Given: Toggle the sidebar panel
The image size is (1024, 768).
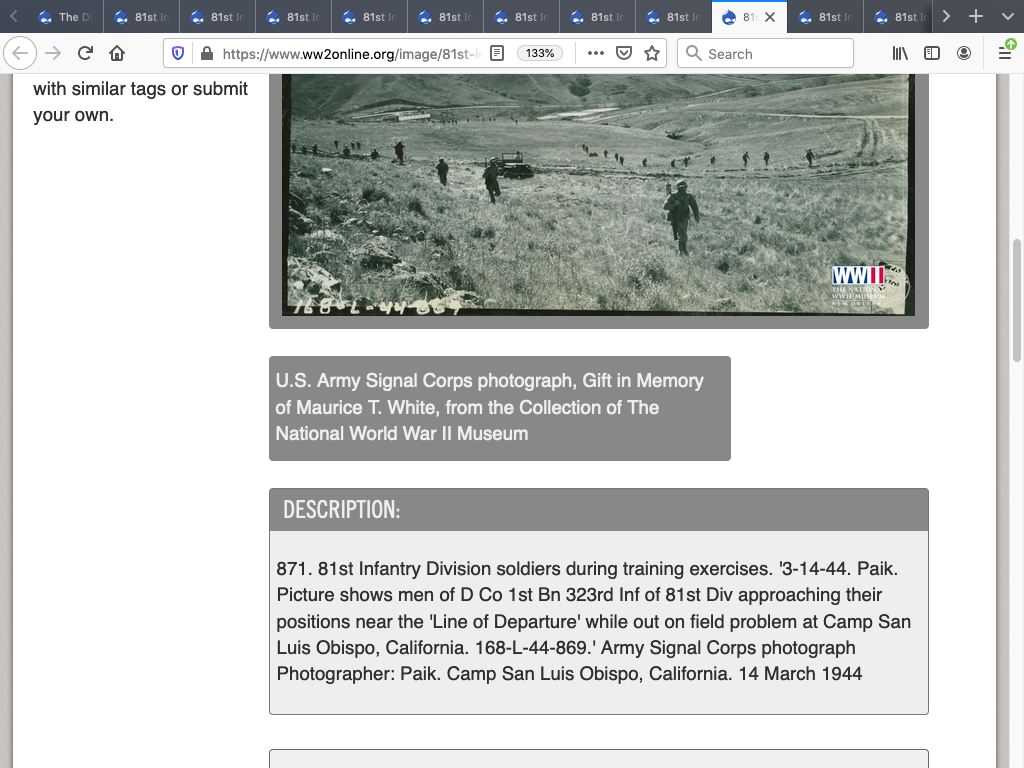Looking at the screenshot, I should click(932, 53).
